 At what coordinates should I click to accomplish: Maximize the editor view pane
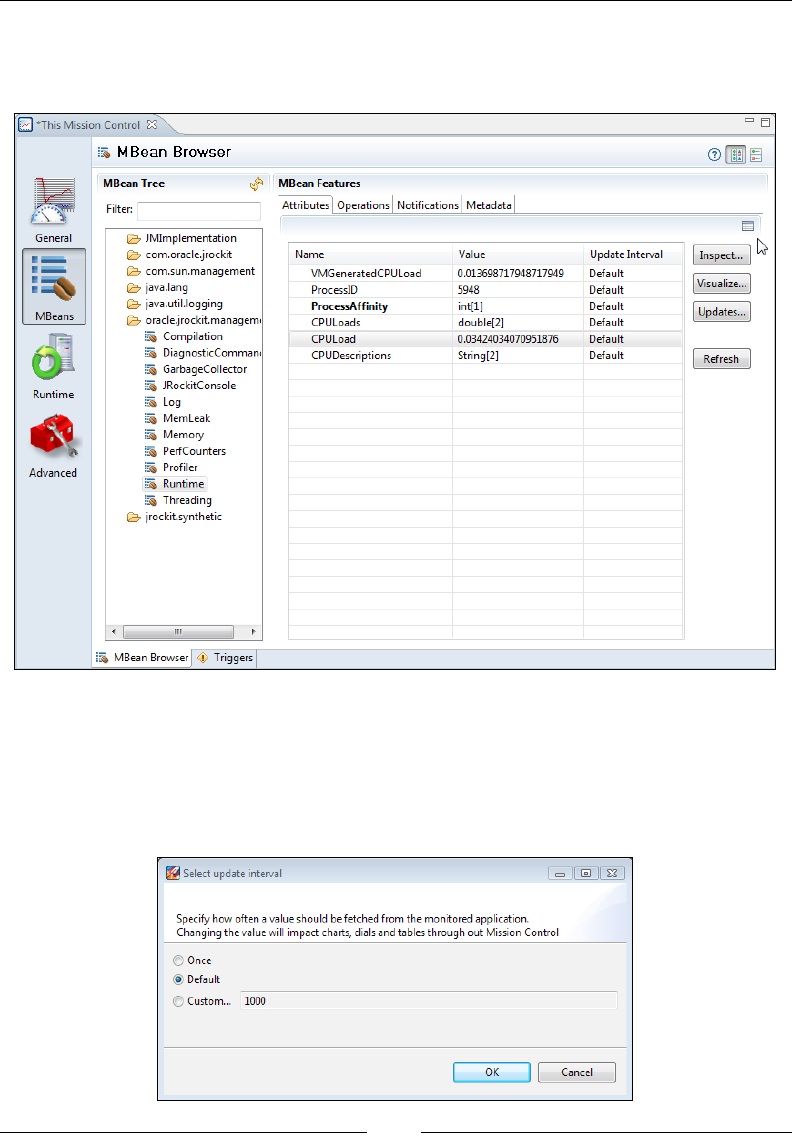coord(765,122)
